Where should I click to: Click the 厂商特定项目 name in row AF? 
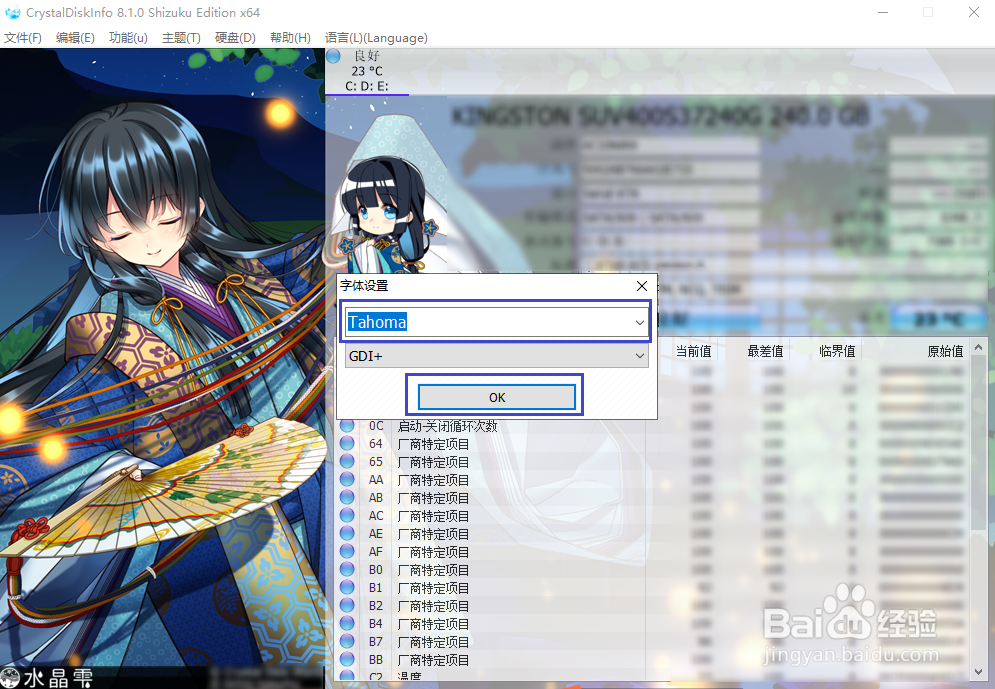pos(433,552)
